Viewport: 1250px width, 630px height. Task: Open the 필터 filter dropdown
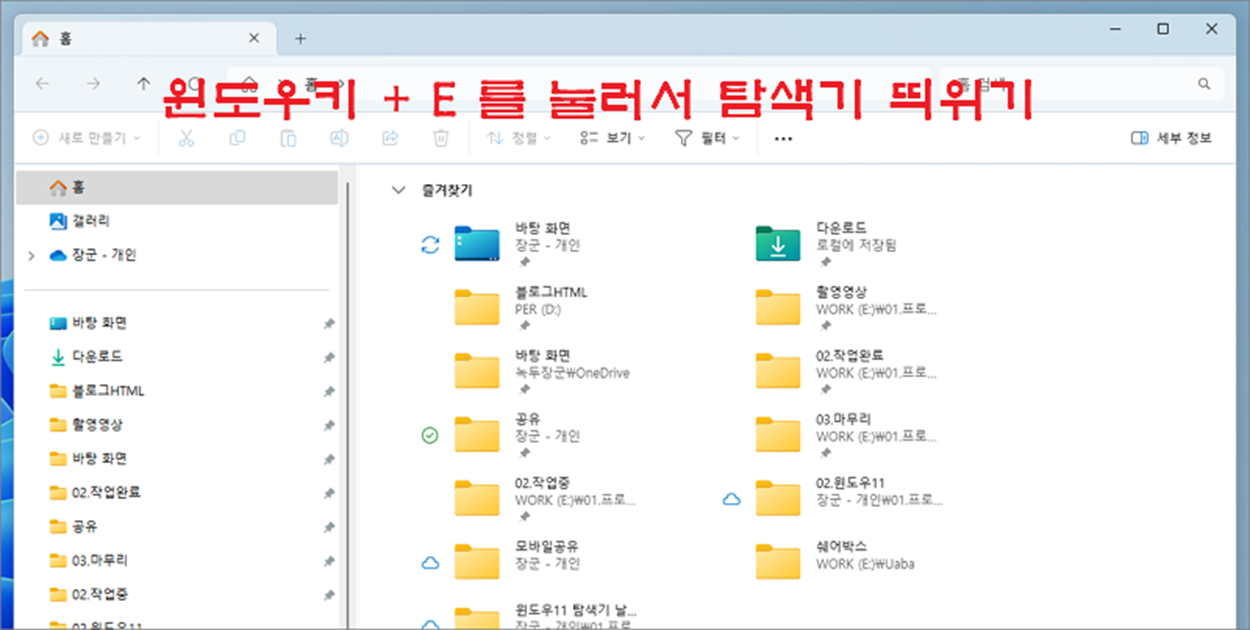click(707, 138)
